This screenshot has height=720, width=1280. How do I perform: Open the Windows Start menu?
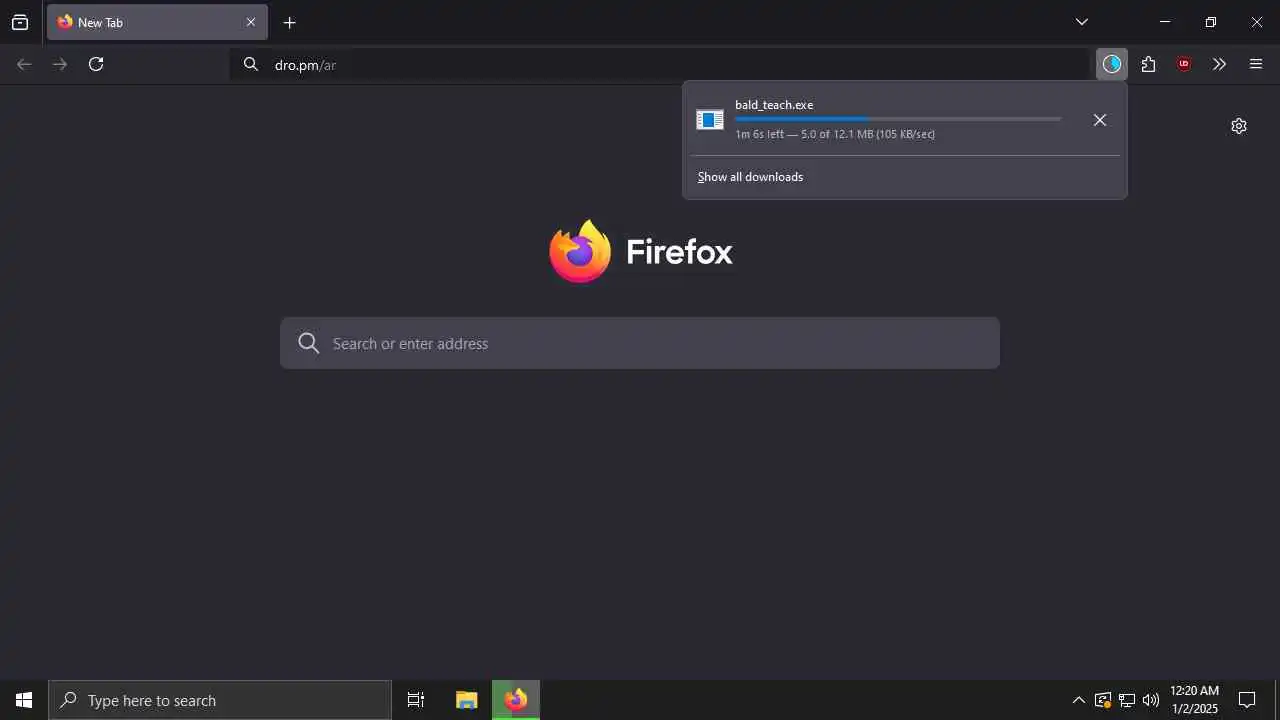(24, 700)
